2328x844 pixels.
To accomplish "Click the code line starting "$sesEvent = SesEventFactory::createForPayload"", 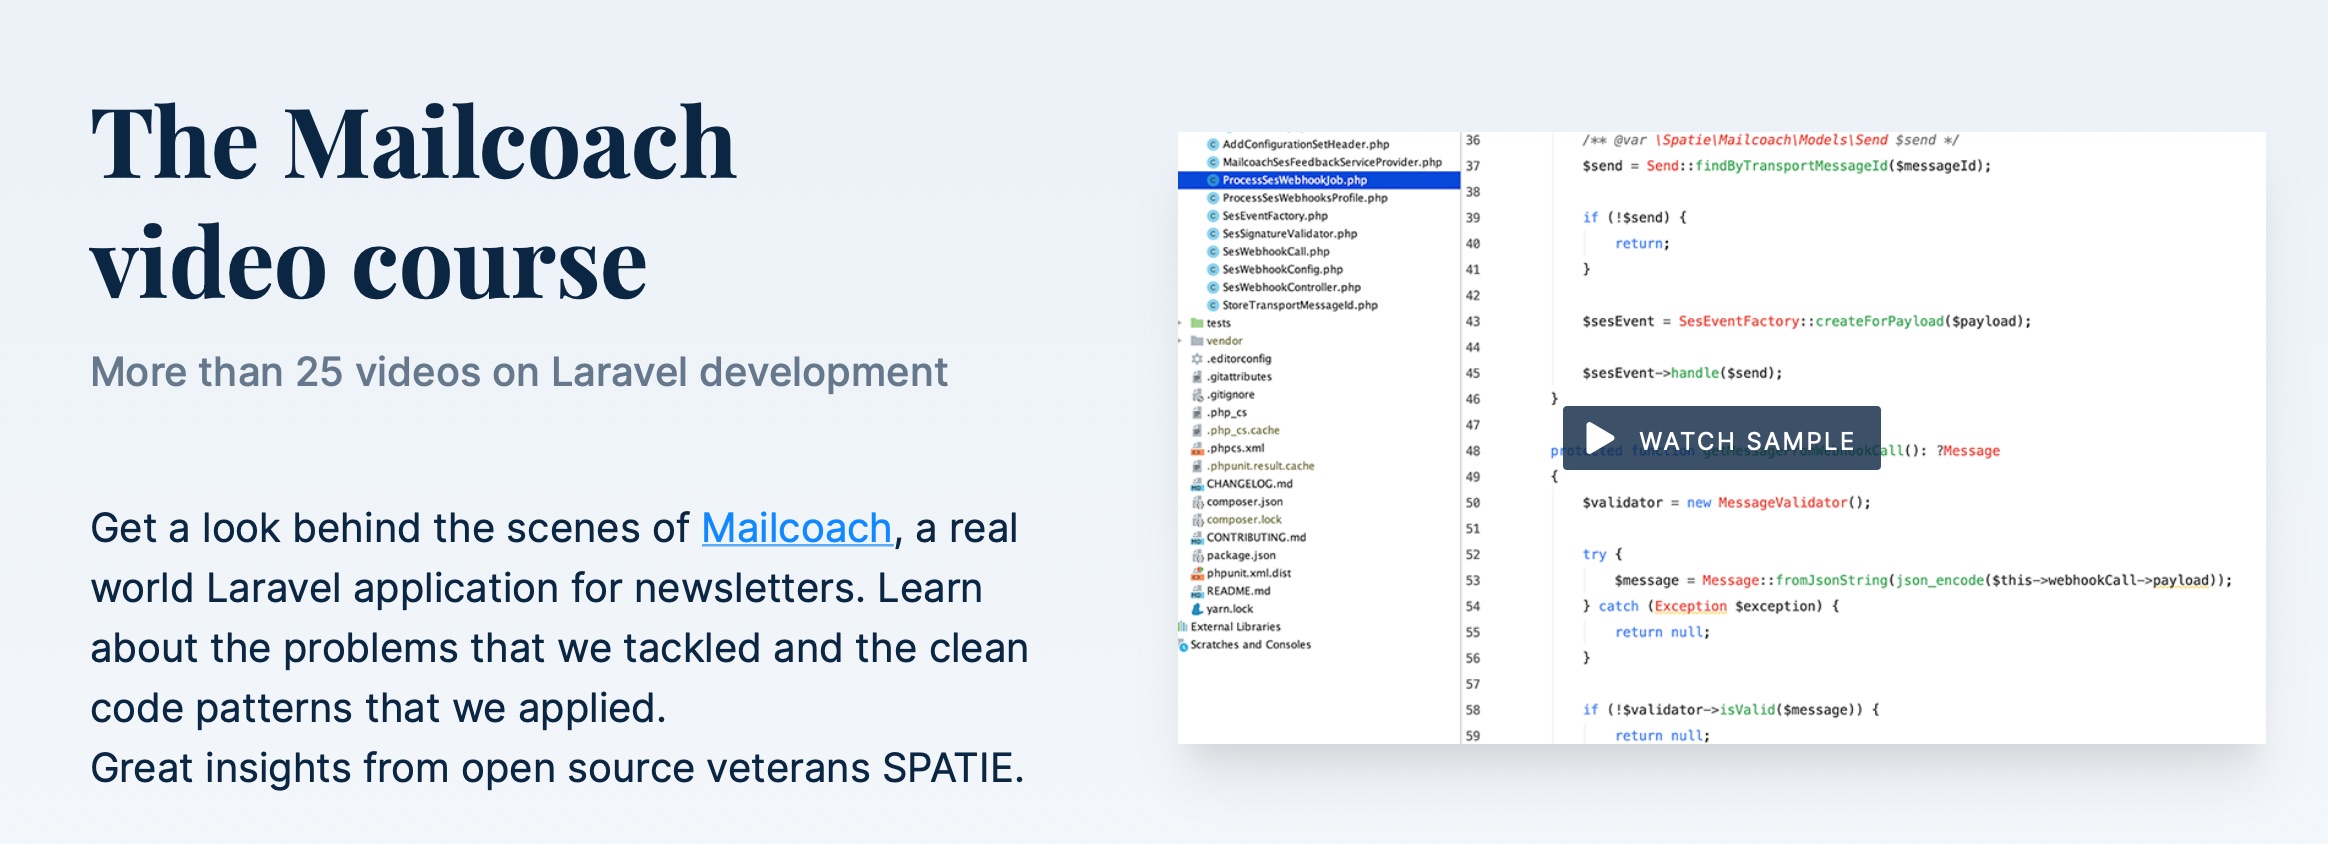I will [x=1806, y=321].
